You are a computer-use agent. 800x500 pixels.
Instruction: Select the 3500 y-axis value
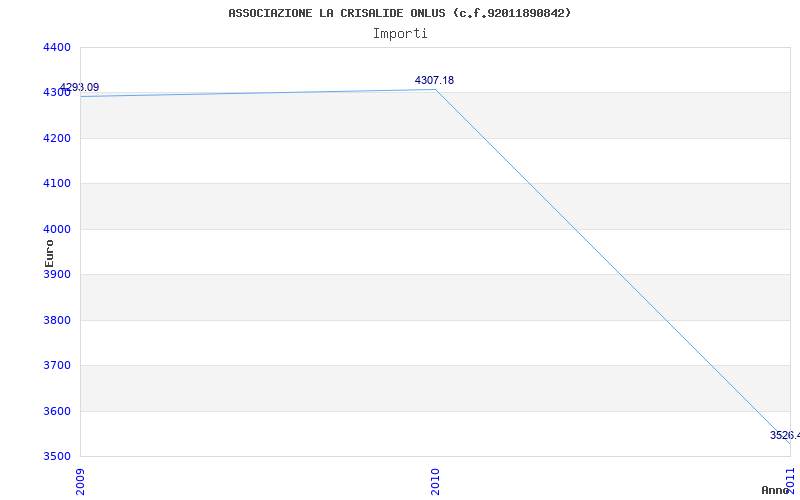(57, 456)
